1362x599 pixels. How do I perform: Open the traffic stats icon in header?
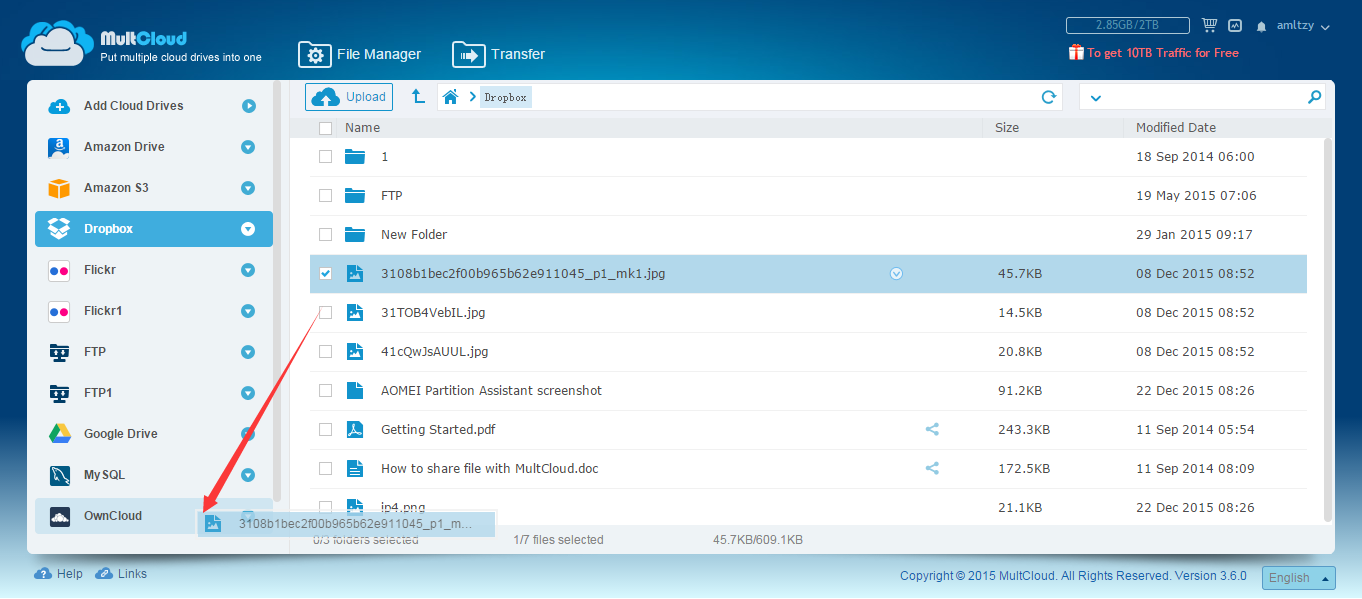click(1235, 26)
